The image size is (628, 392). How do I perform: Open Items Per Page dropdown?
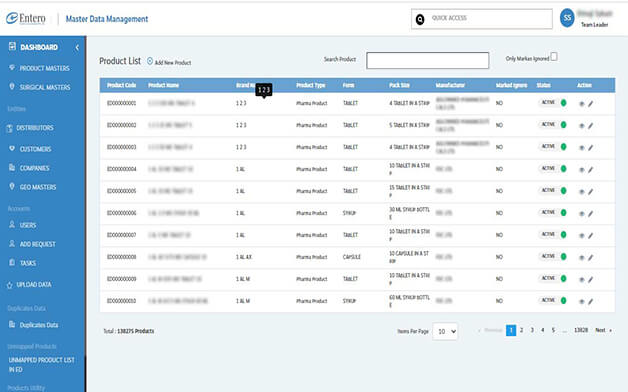(445, 332)
